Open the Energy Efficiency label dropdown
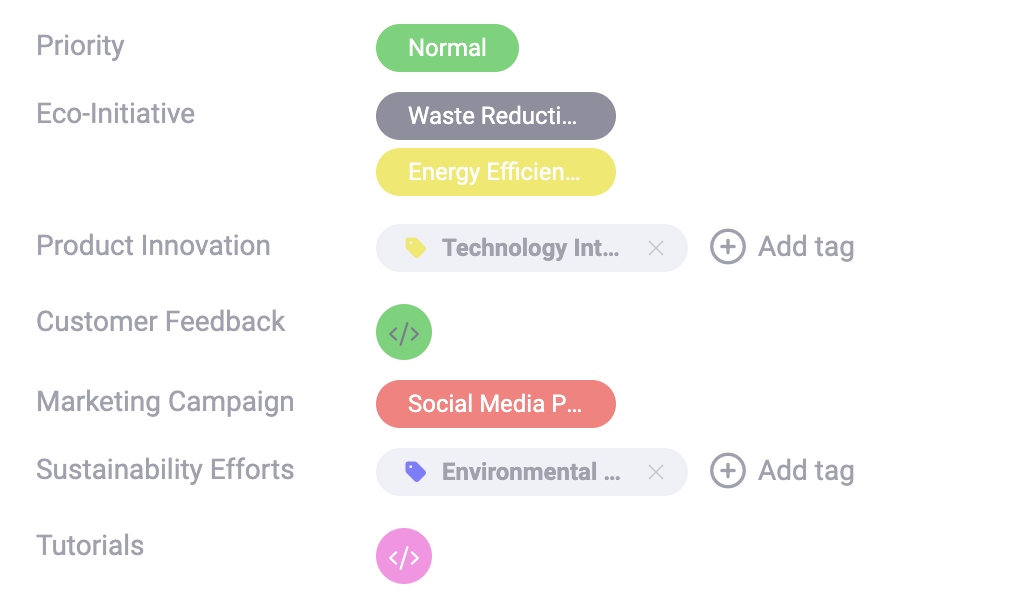Image resolution: width=1010 pixels, height=600 pixels. pyautogui.click(x=495, y=172)
